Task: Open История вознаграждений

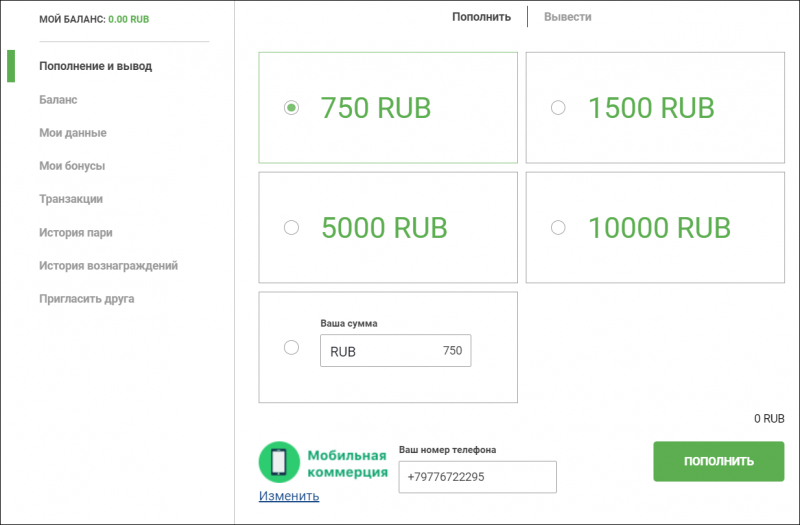Action: (108, 266)
